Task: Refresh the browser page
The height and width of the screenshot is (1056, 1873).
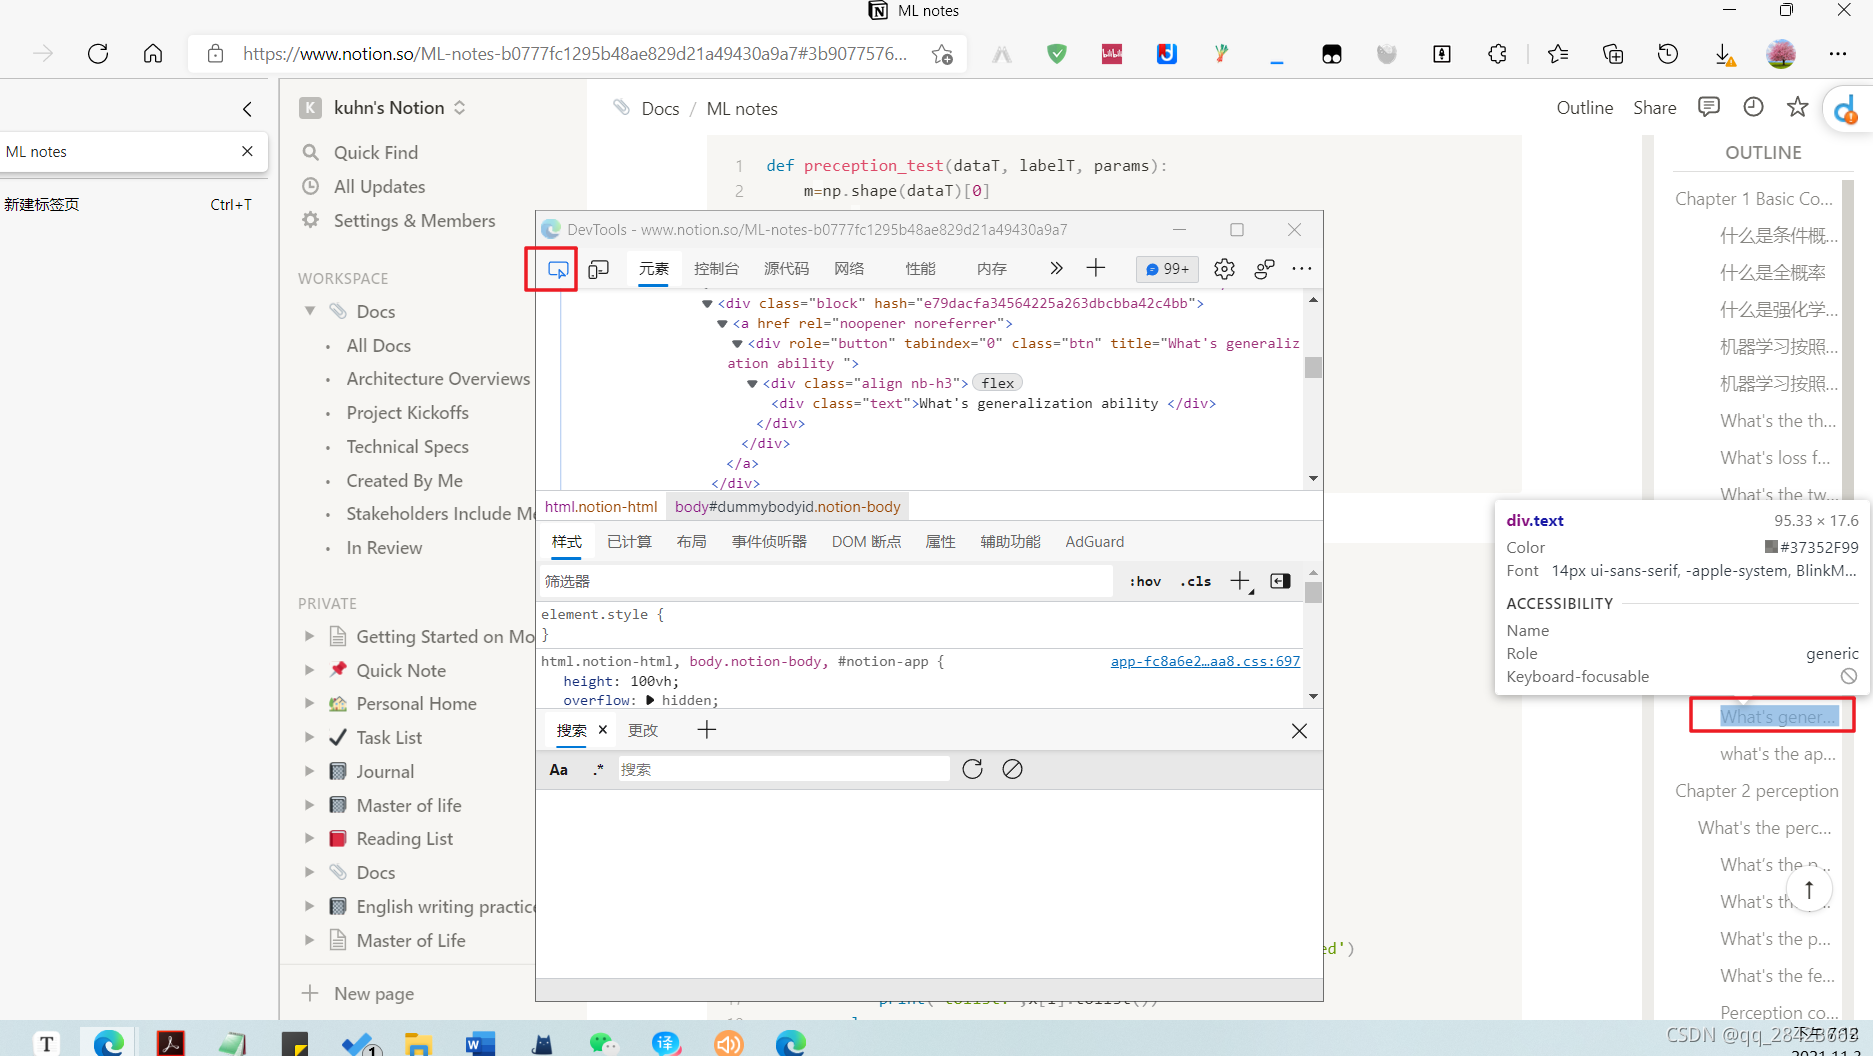Action: click(x=98, y=54)
